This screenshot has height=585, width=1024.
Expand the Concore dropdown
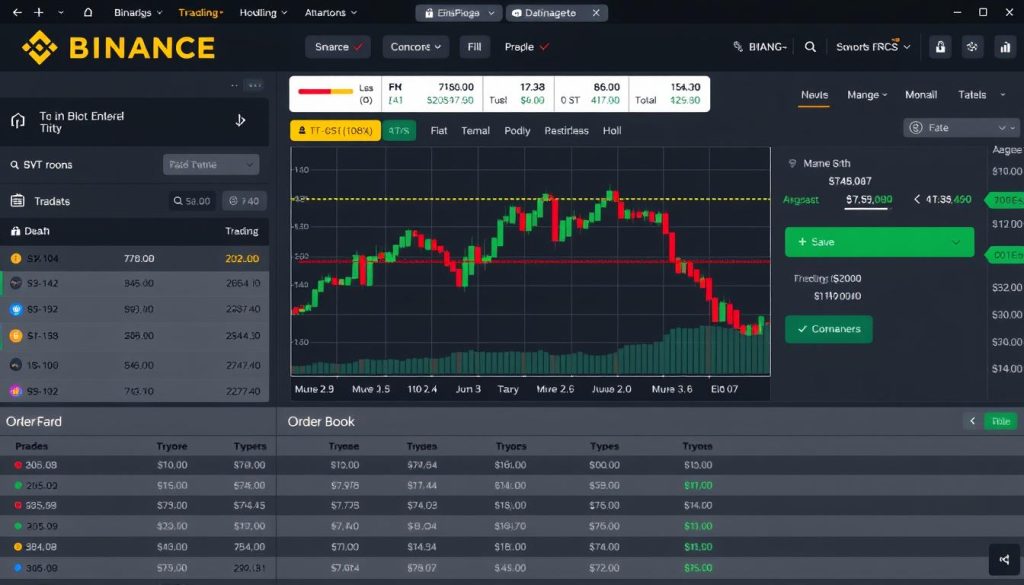tap(415, 47)
